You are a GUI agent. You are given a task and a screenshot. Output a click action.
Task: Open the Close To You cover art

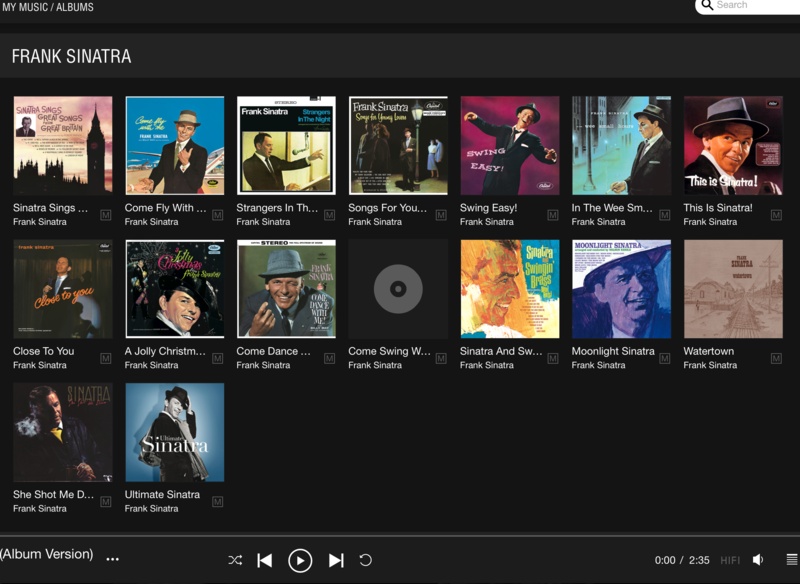[63, 289]
